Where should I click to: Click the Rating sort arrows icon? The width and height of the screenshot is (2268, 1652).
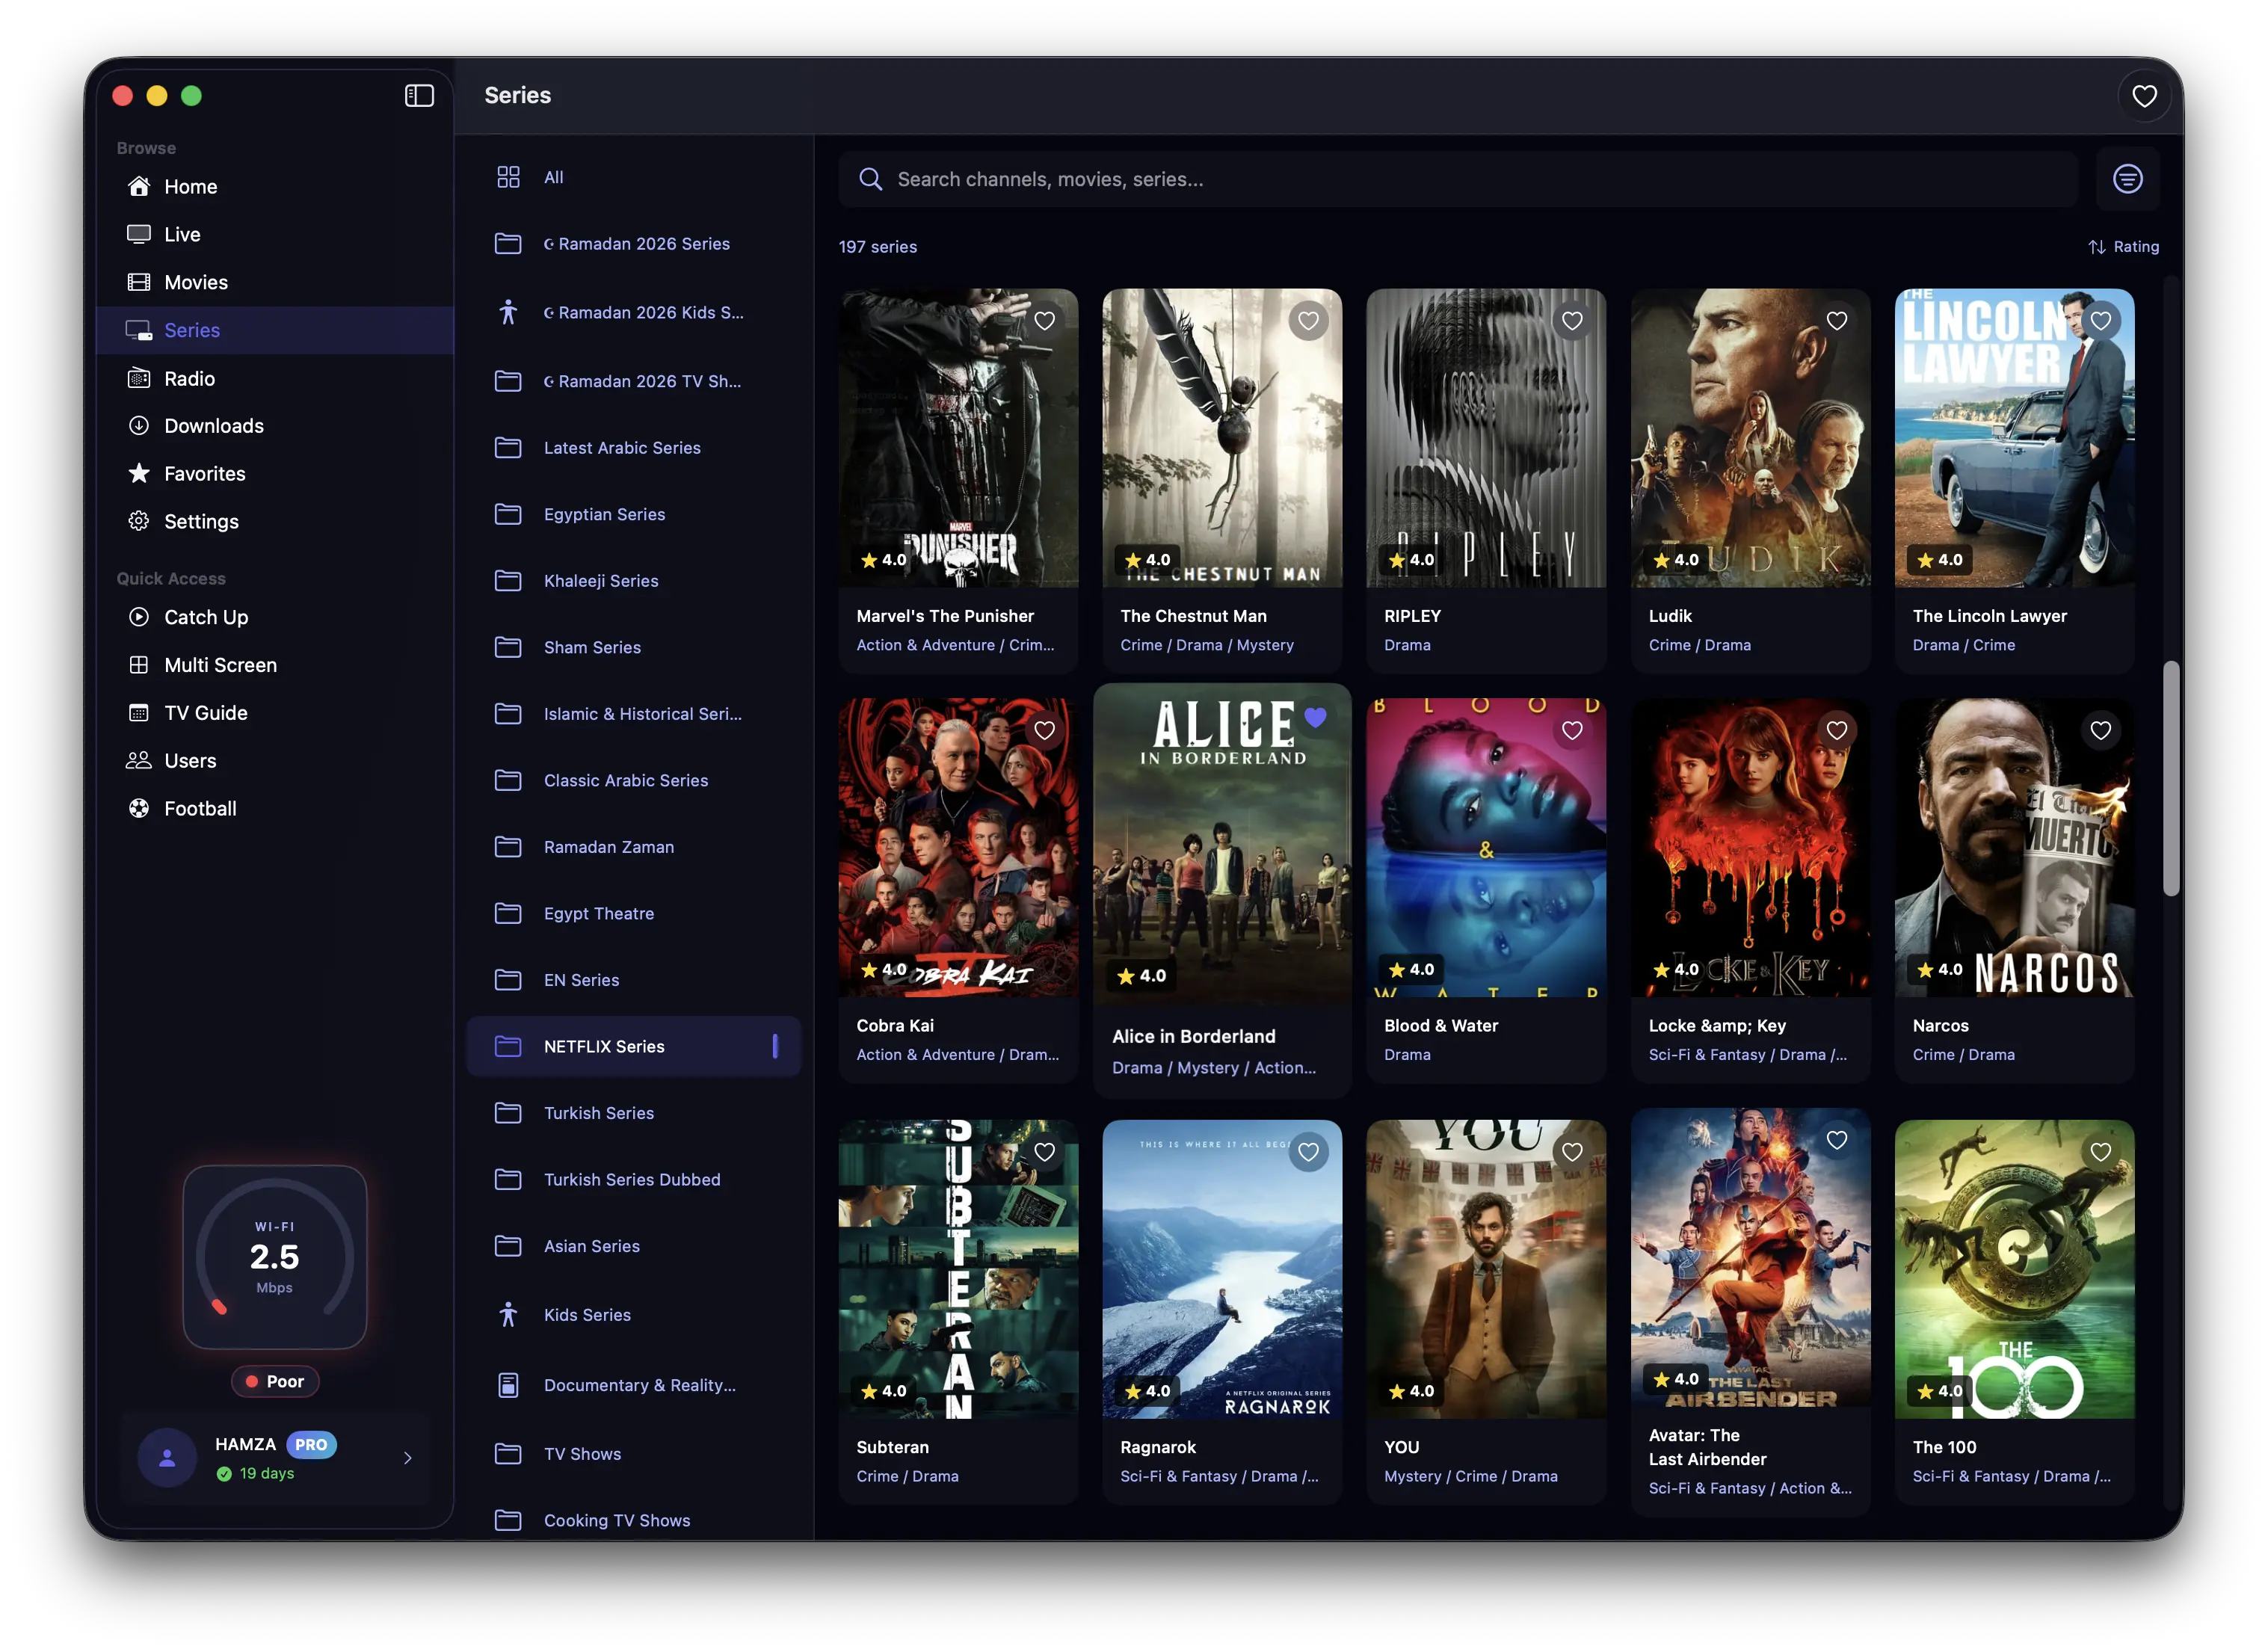point(2096,247)
